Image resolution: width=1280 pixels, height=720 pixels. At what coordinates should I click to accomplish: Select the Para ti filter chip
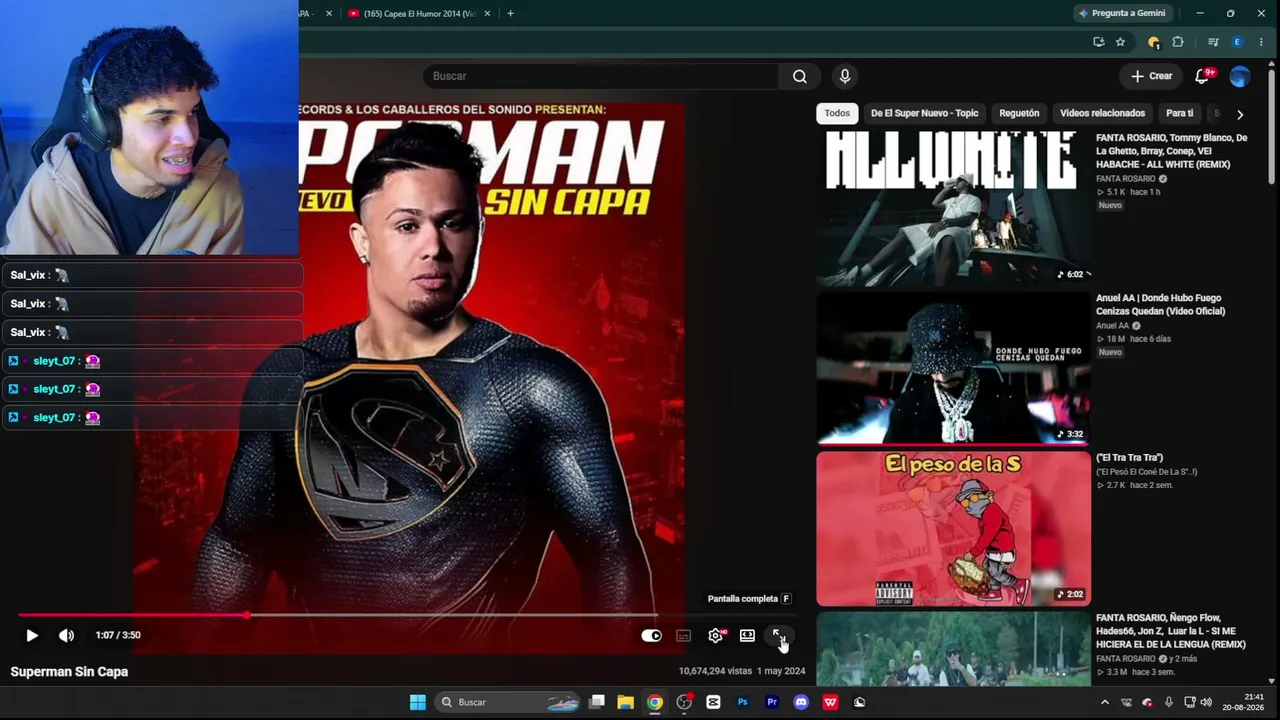click(x=1179, y=113)
